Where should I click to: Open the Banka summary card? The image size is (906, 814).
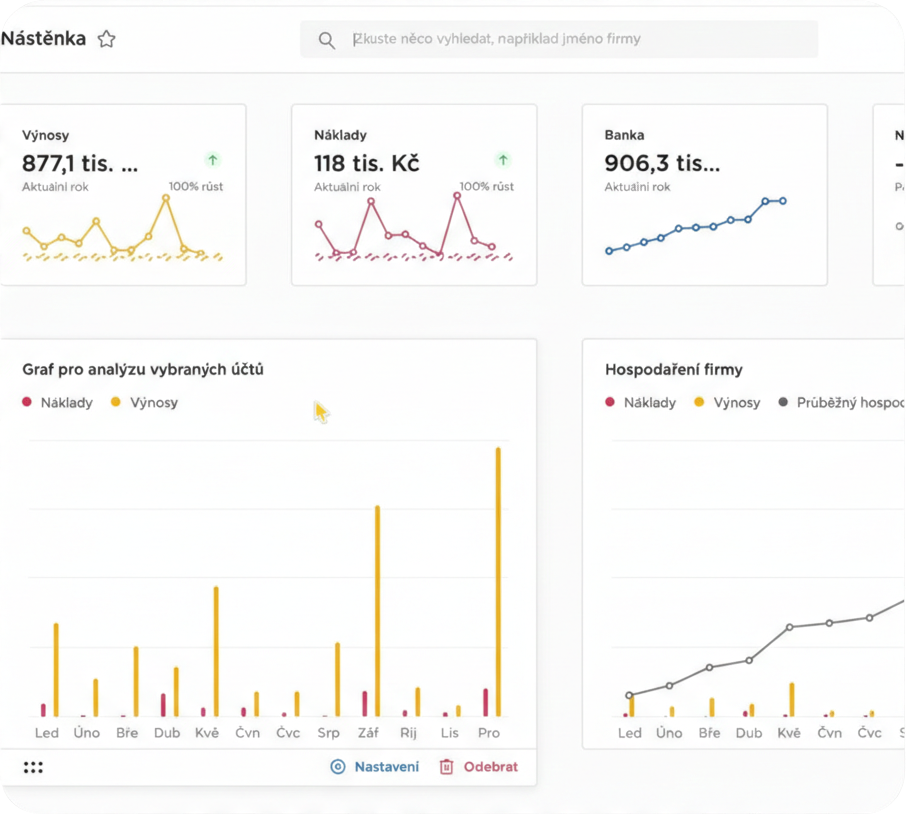tap(704, 195)
